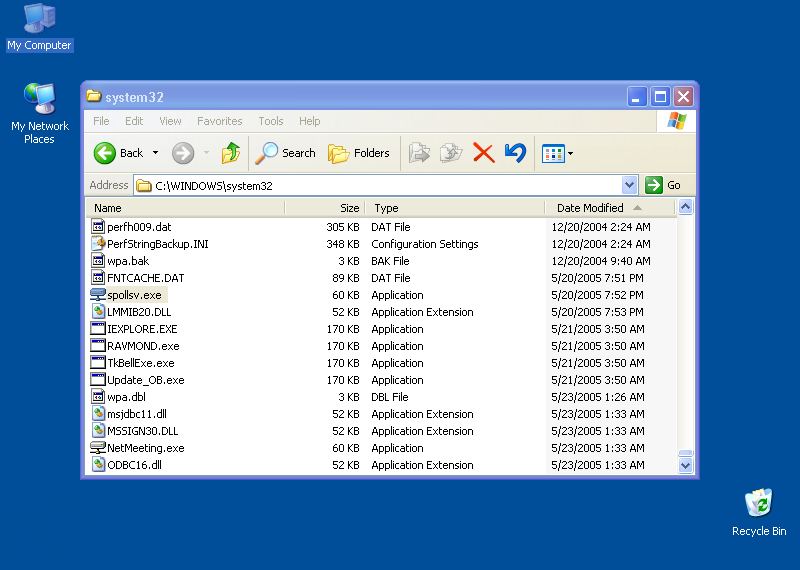Screen dimensions: 800x570
Task: Click the address field path text
Action: (x=214, y=186)
